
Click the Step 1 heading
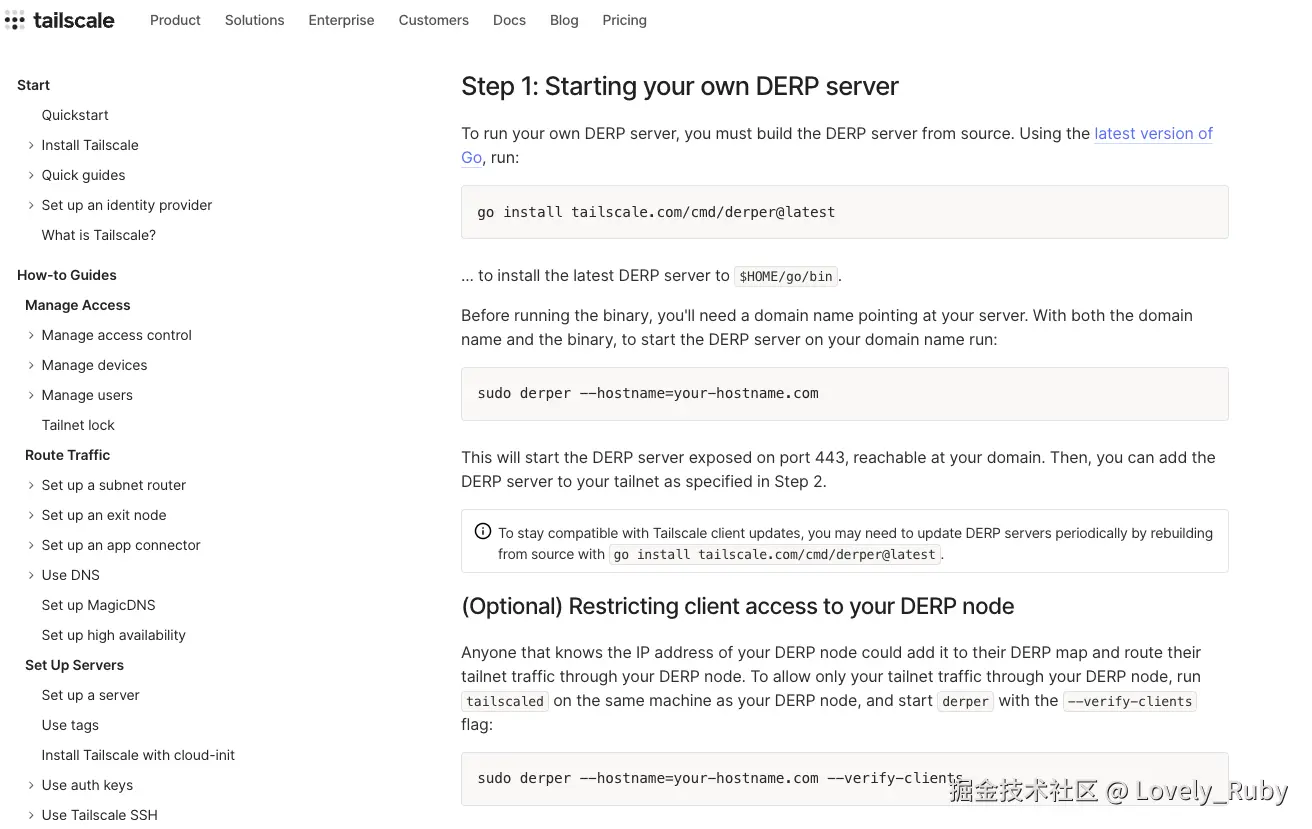(680, 86)
